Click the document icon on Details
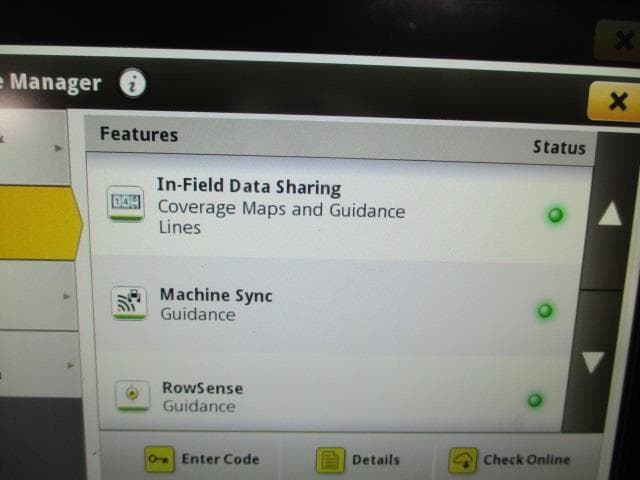Viewport: 640px width, 480px height. coord(330,460)
